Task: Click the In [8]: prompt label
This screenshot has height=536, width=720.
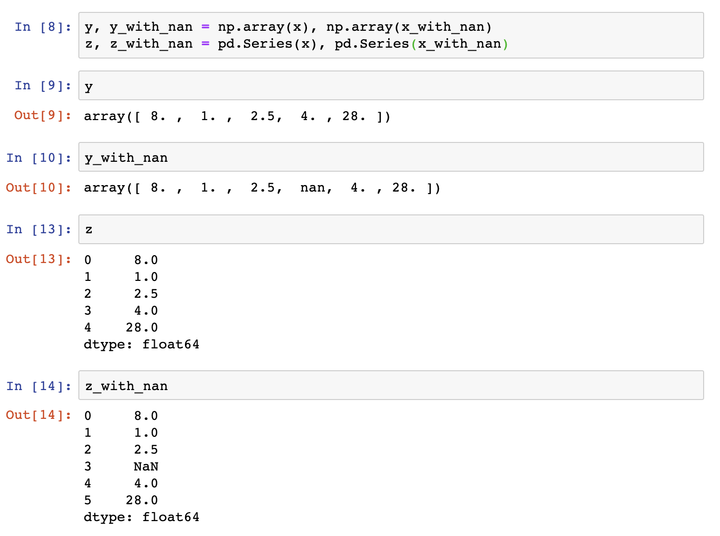Action: pos(43,27)
